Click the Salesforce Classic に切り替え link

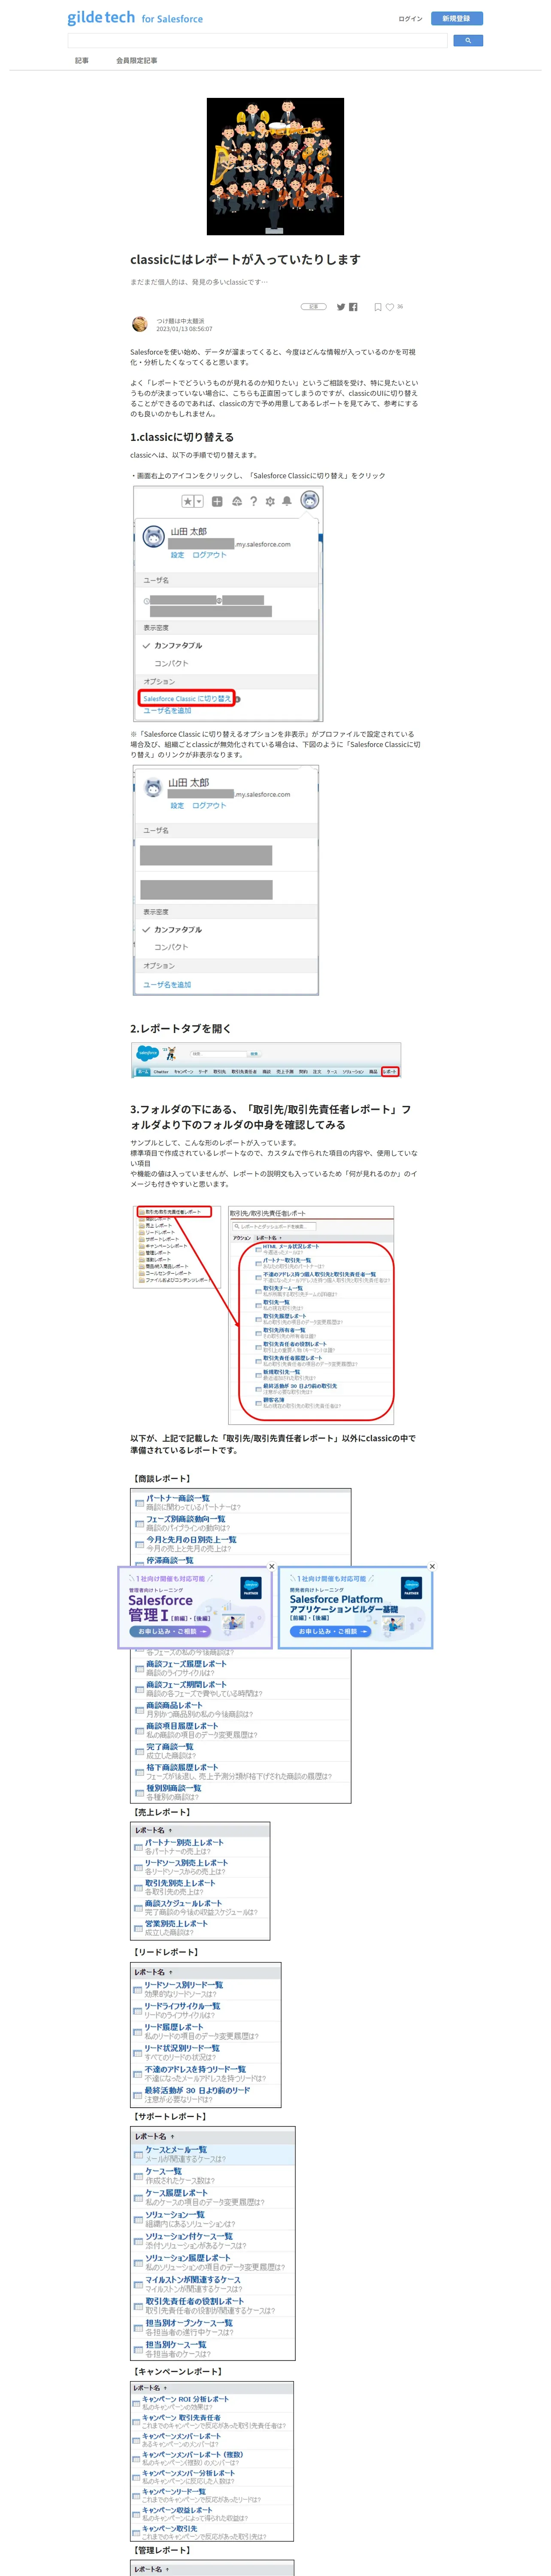click(187, 698)
